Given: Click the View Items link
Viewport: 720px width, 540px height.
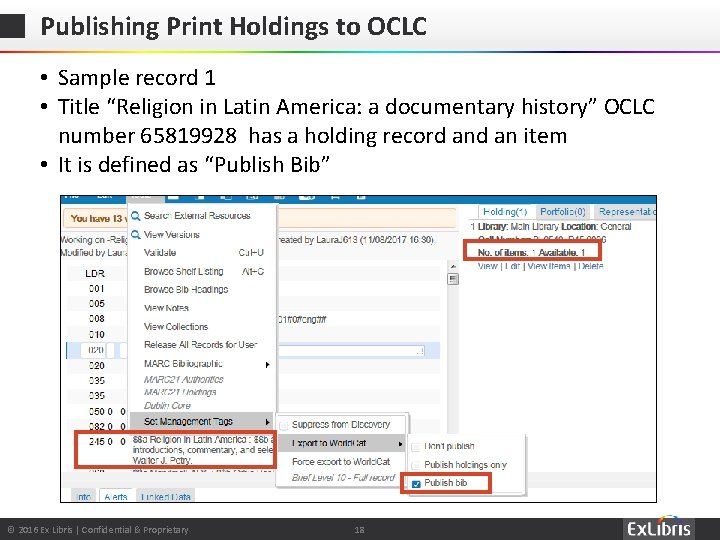Looking at the screenshot, I should pyautogui.click(x=549, y=266).
